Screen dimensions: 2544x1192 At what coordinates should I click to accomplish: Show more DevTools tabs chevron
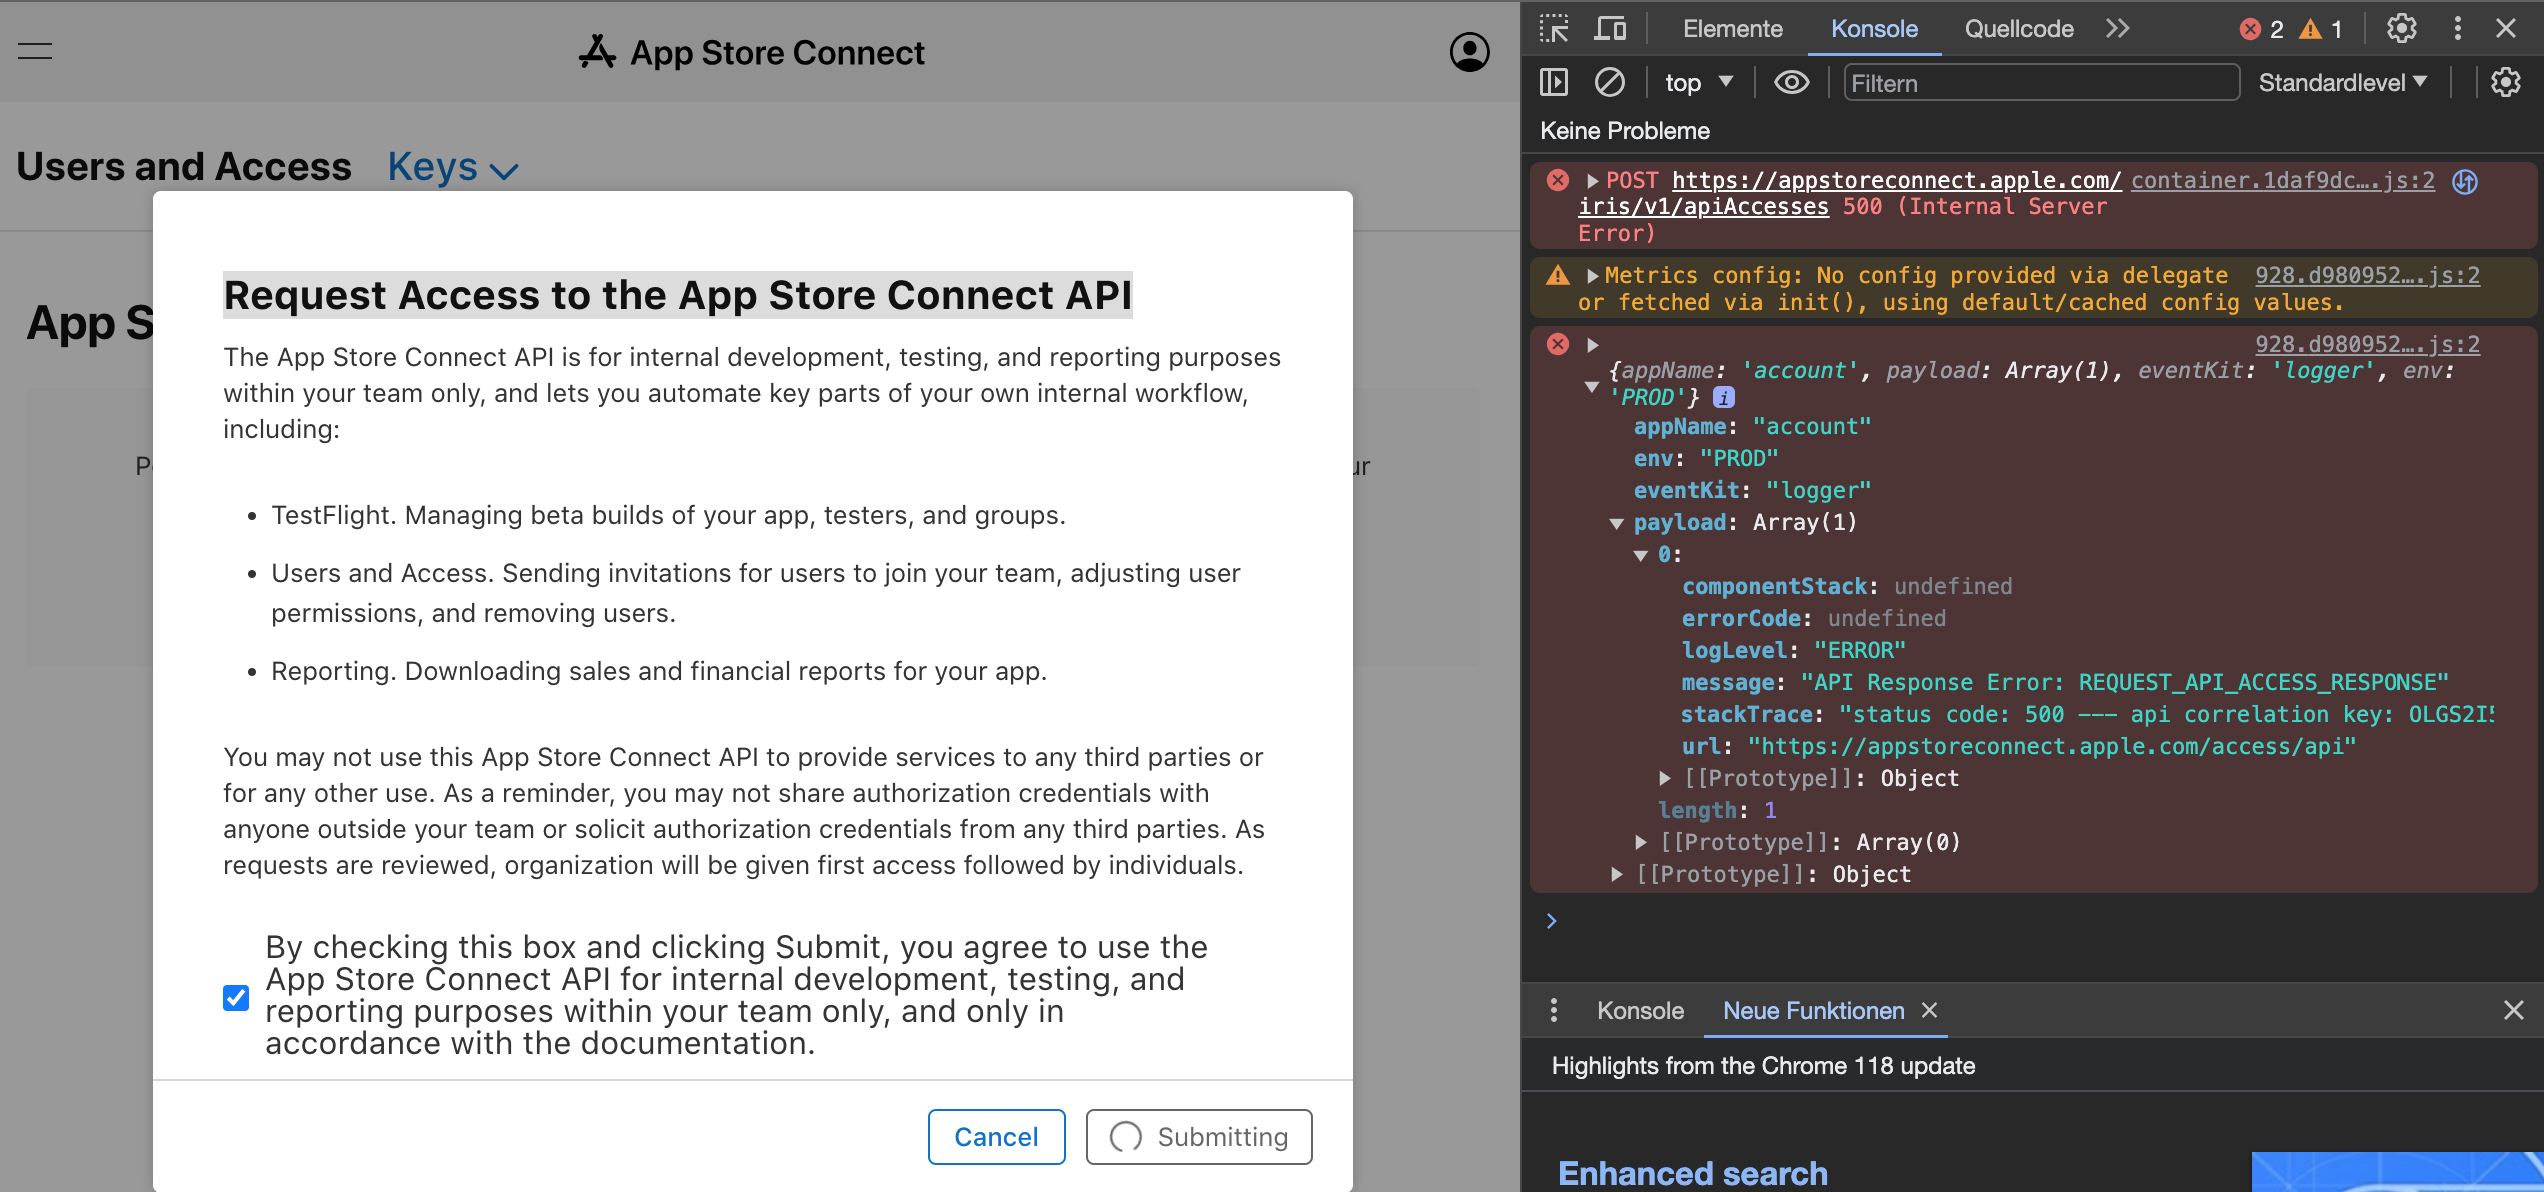click(2117, 29)
